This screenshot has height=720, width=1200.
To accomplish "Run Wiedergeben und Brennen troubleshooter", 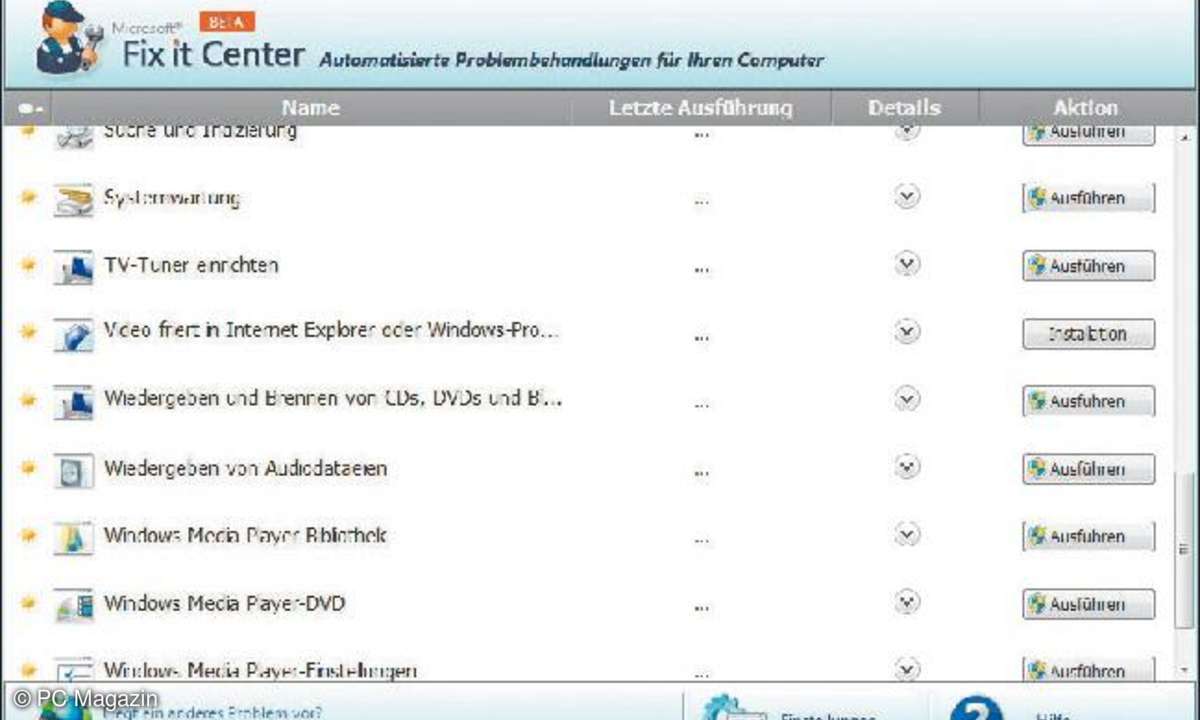I will coord(1088,401).
